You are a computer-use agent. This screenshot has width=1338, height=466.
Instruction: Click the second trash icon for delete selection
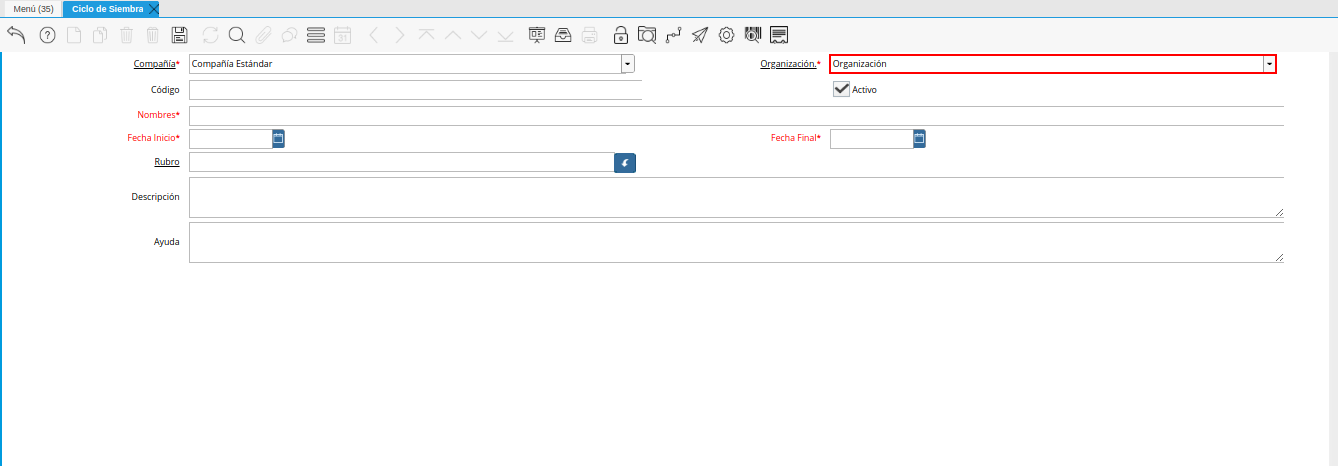coord(153,35)
